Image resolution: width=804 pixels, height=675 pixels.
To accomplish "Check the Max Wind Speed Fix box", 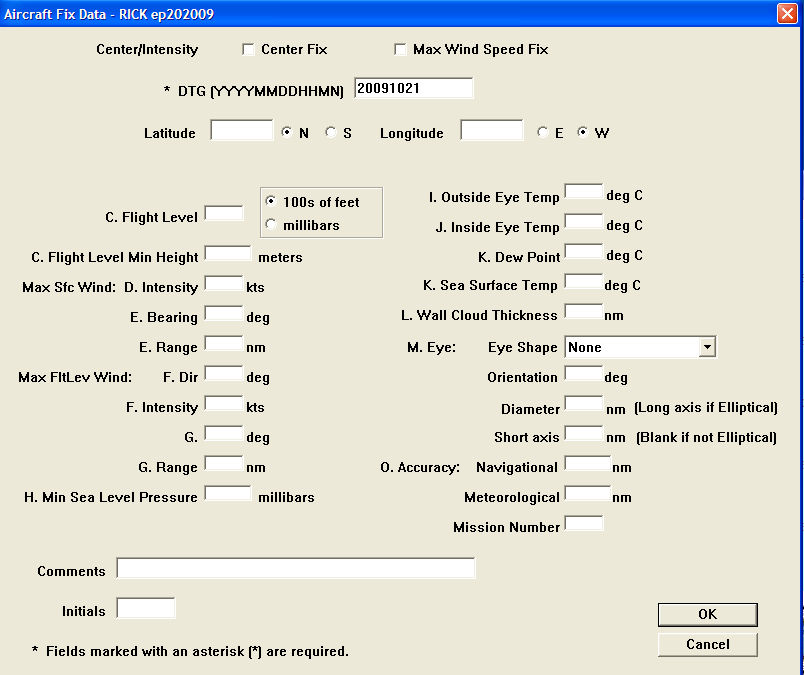I will click(x=399, y=48).
